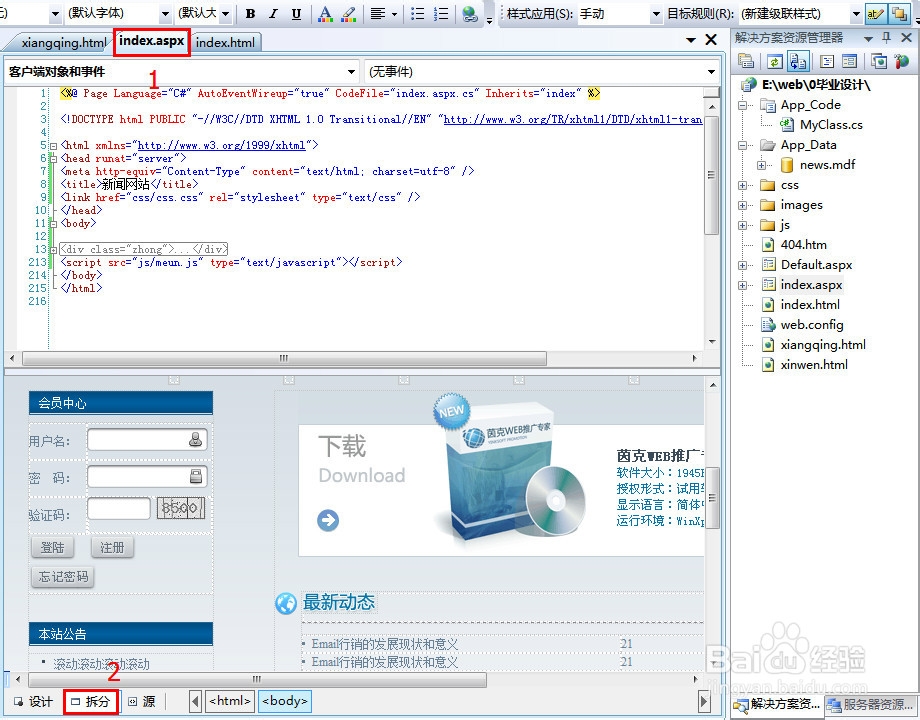Viewport: 920px width, 720px height.
Task: Switch to the xiangqing.html tab
Action: tap(64, 42)
